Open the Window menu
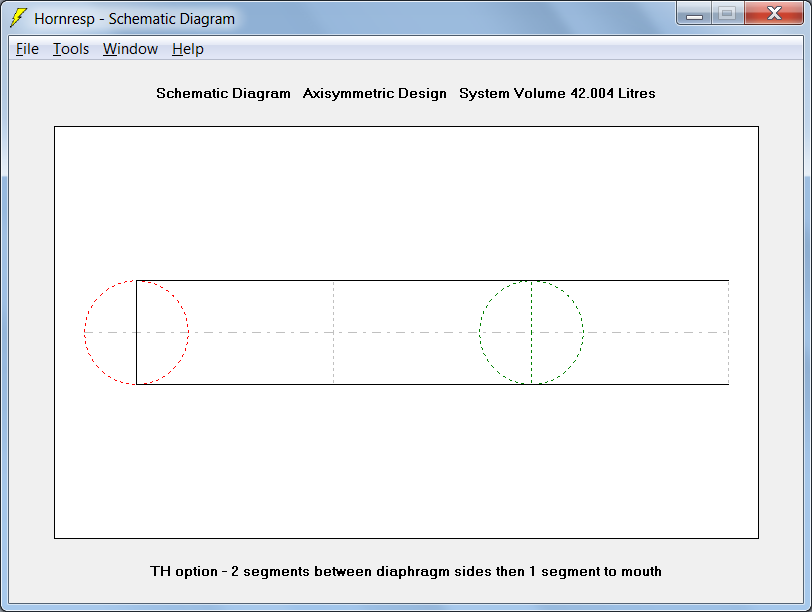The width and height of the screenshot is (812, 612). [130, 49]
